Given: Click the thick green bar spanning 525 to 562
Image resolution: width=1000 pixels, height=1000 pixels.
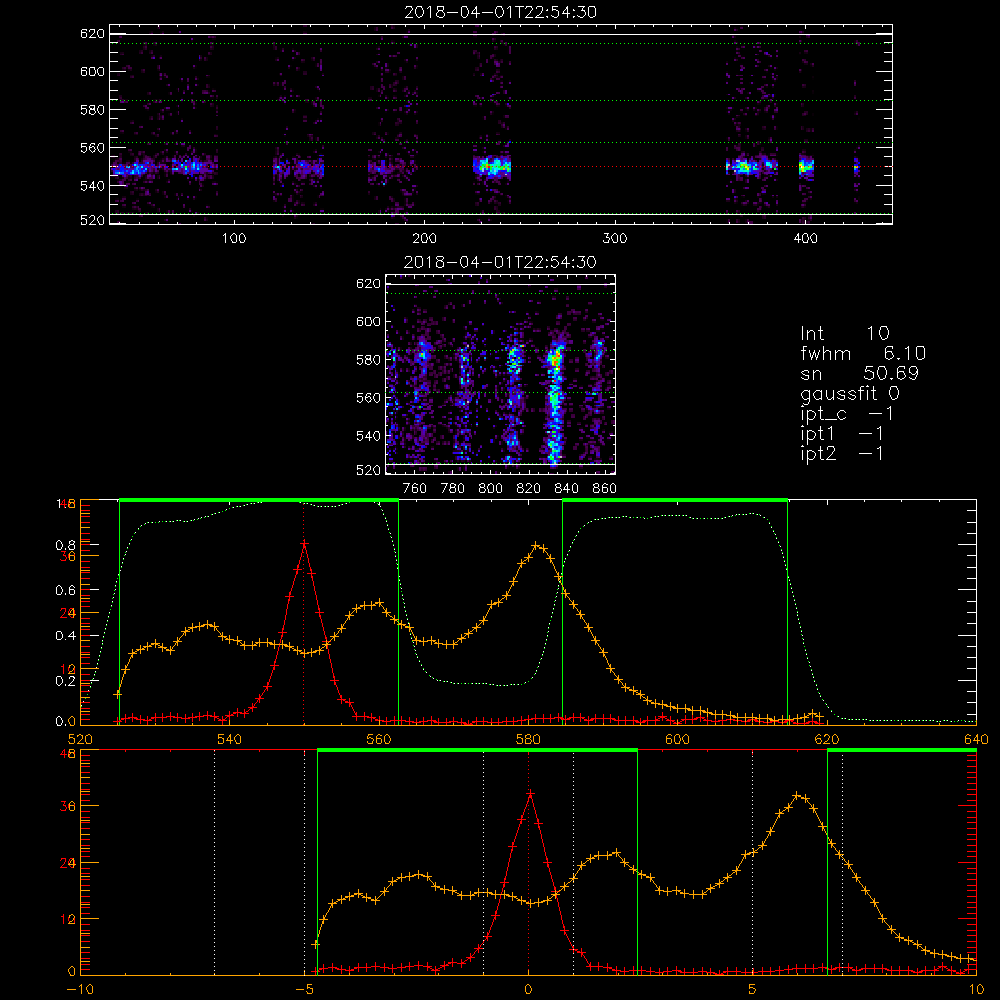Looking at the screenshot, I should [x=259, y=500].
